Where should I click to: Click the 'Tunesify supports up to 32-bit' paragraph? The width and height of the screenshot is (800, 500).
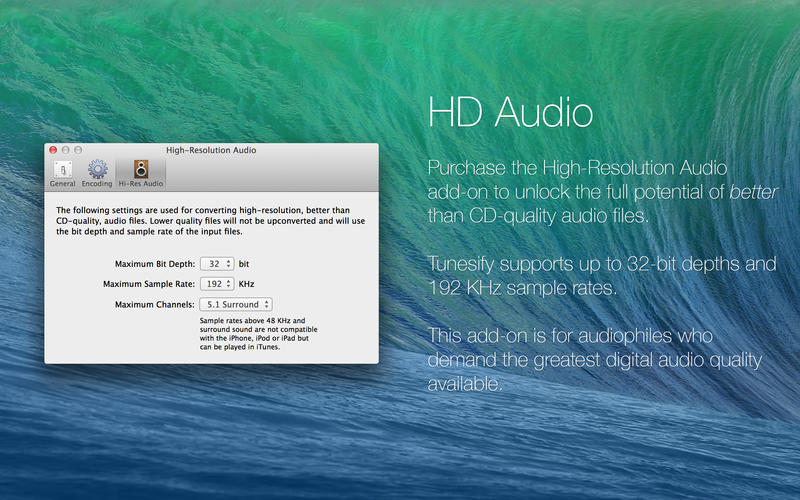click(x=602, y=276)
